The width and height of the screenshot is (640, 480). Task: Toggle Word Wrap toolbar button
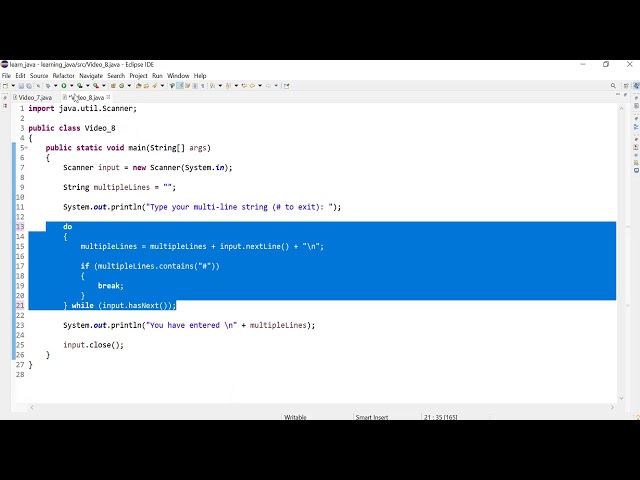coord(187,86)
